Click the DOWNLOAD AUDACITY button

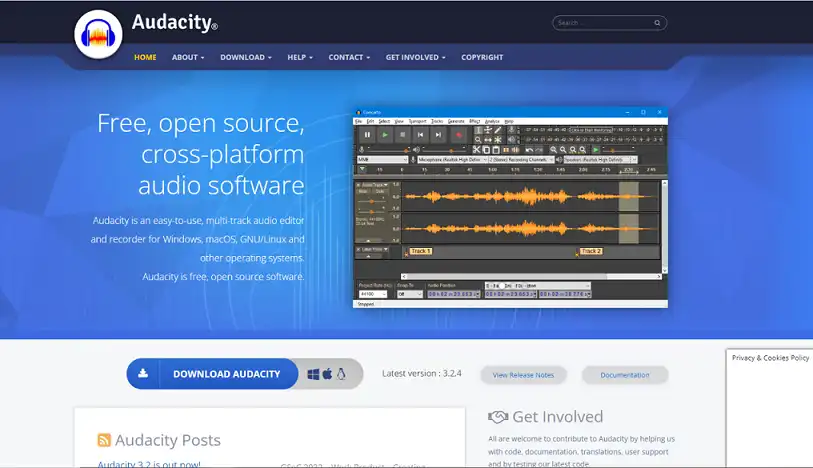[x=212, y=374]
